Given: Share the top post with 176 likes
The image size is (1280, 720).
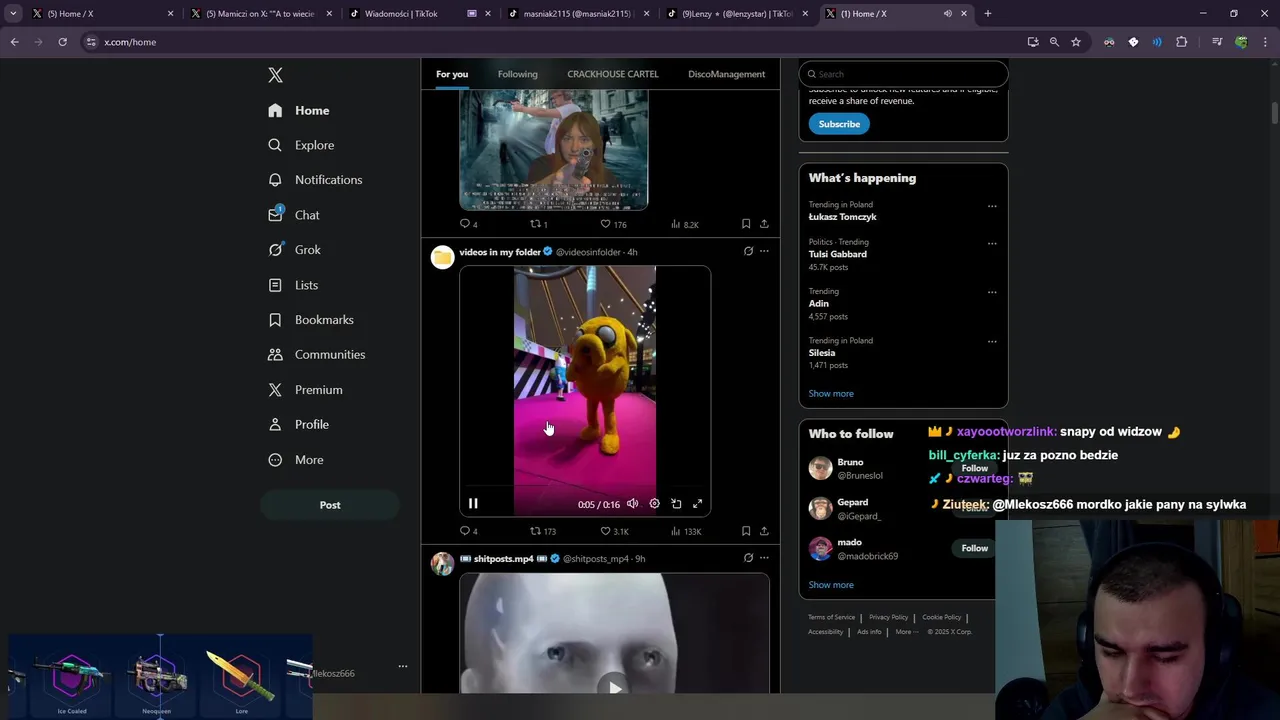Looking at the screenshot, I should (764, 224).
